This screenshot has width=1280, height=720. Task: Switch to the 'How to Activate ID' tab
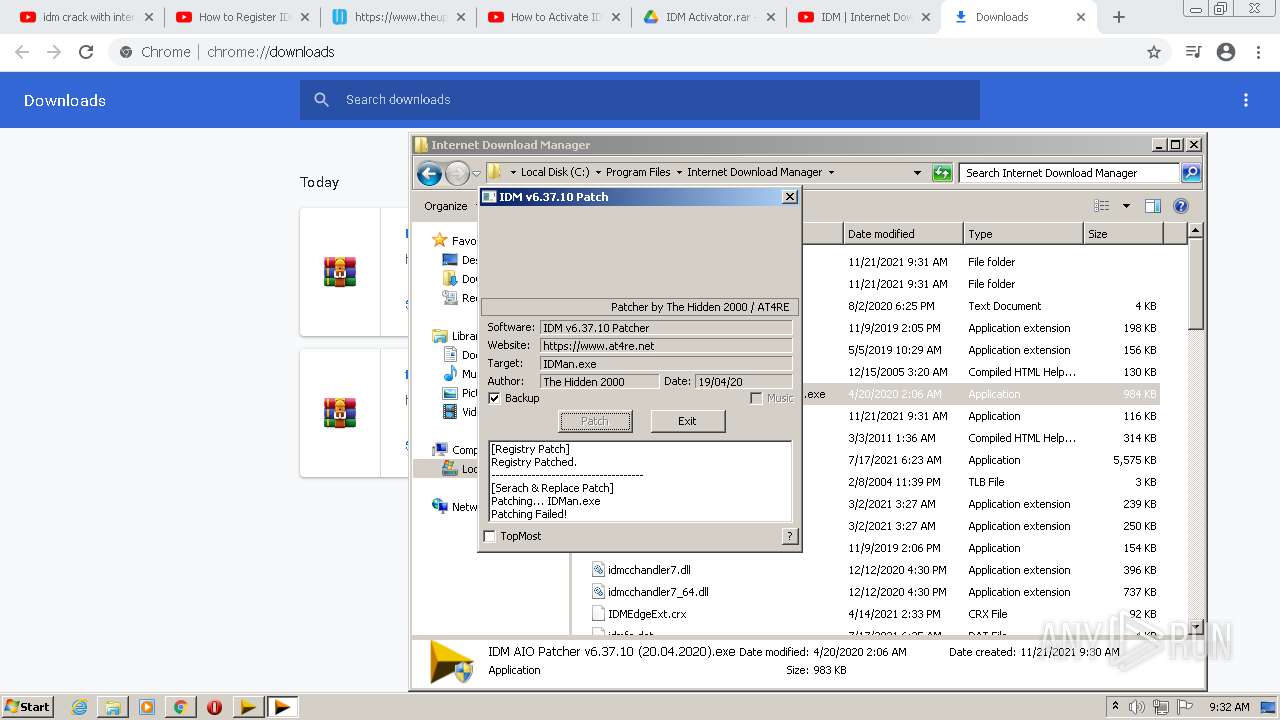(x=553, y=17)
